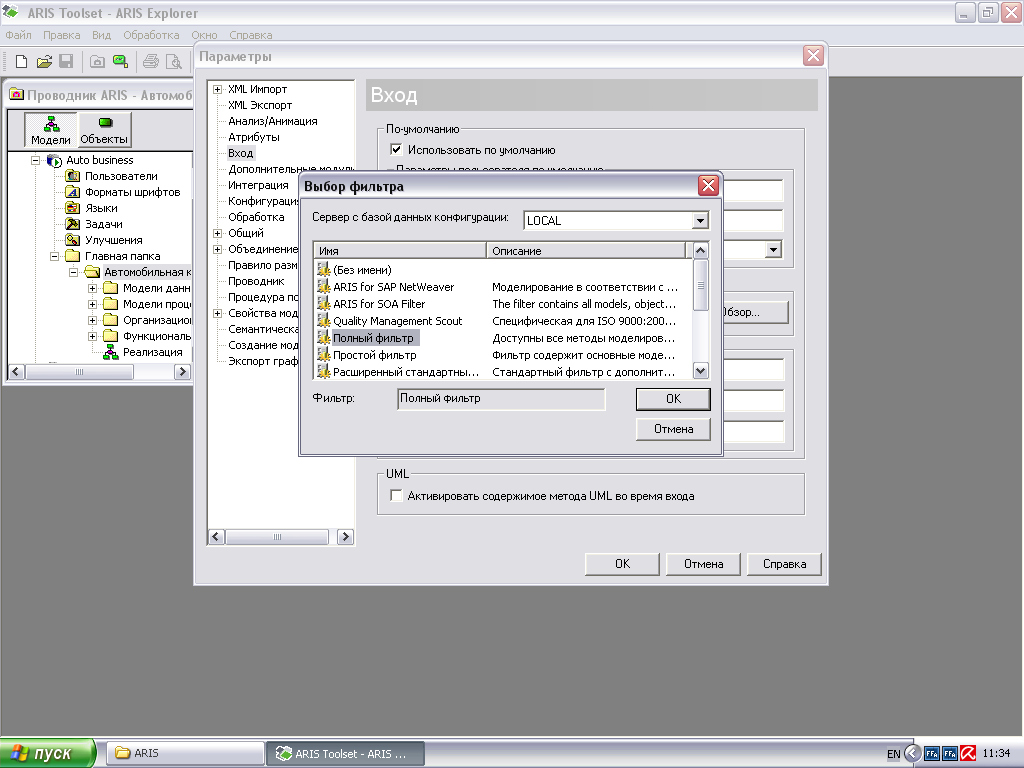Collapse Главная папка tree node

point(54,256)
